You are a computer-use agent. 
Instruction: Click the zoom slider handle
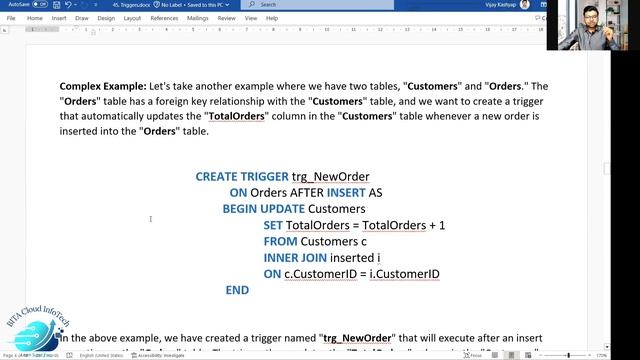tap(569, 356)
